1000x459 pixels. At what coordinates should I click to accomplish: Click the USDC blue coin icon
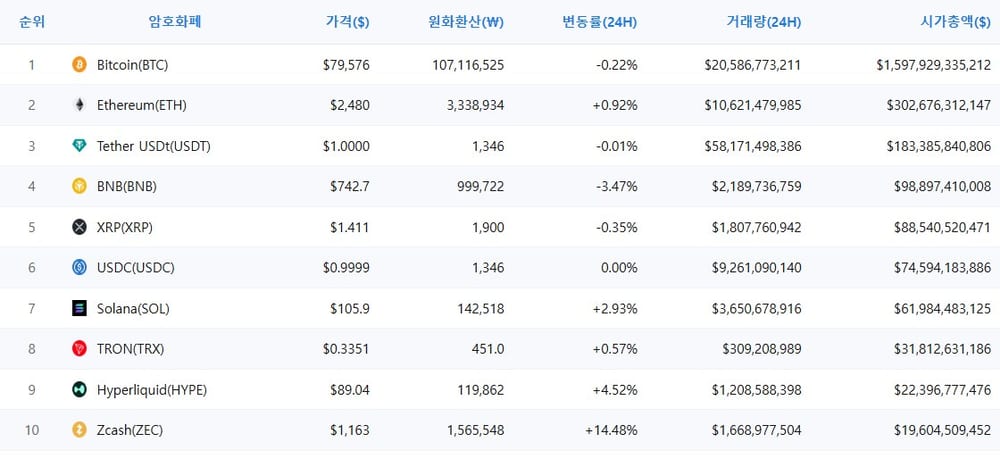(x=79, y=268)
